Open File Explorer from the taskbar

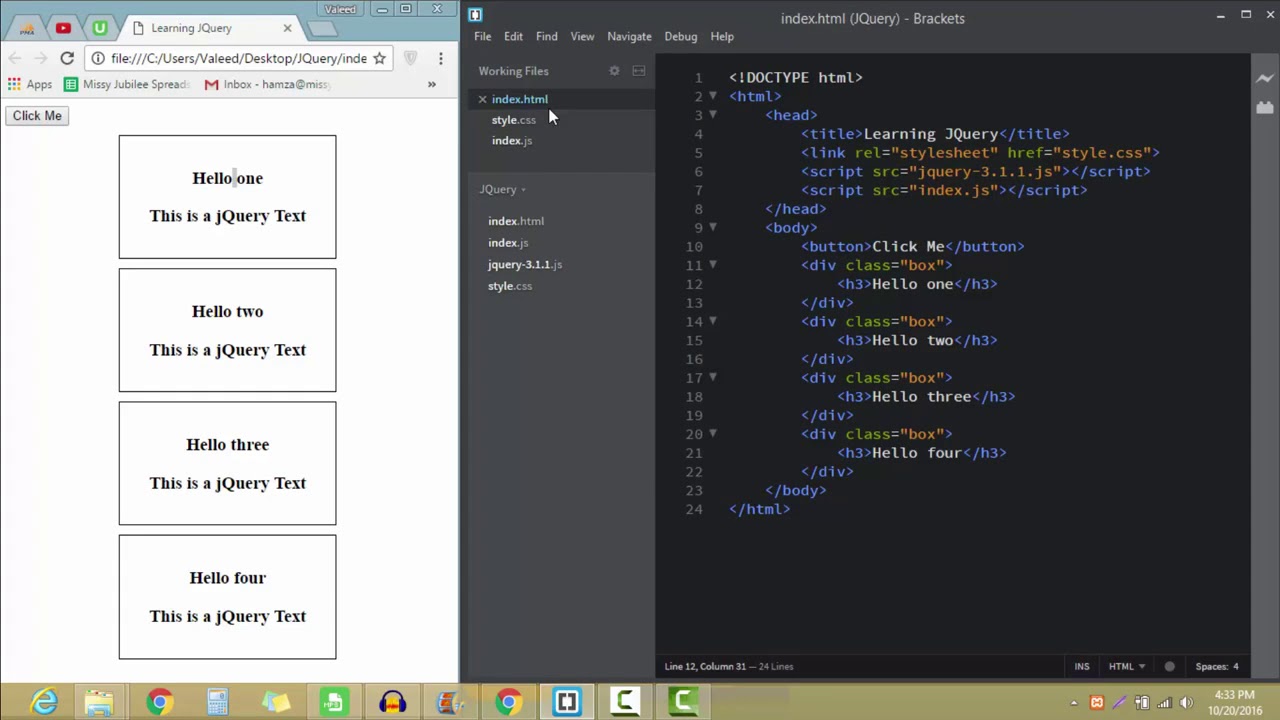point(100,702)
